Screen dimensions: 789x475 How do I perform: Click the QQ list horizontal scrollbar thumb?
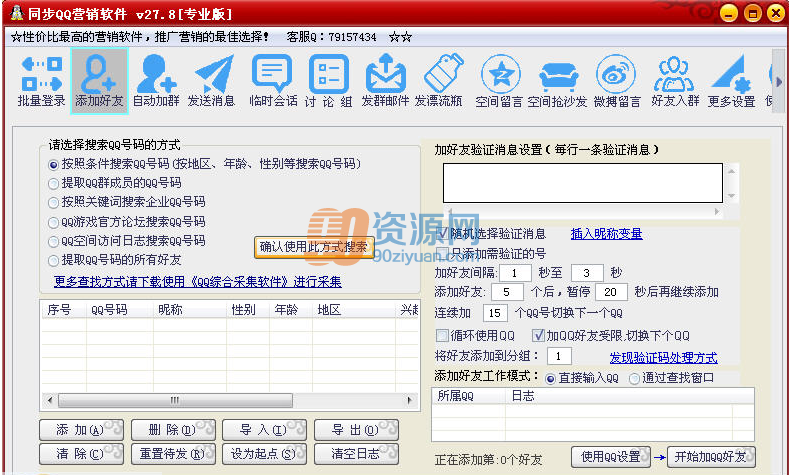(x=175, y=401)
